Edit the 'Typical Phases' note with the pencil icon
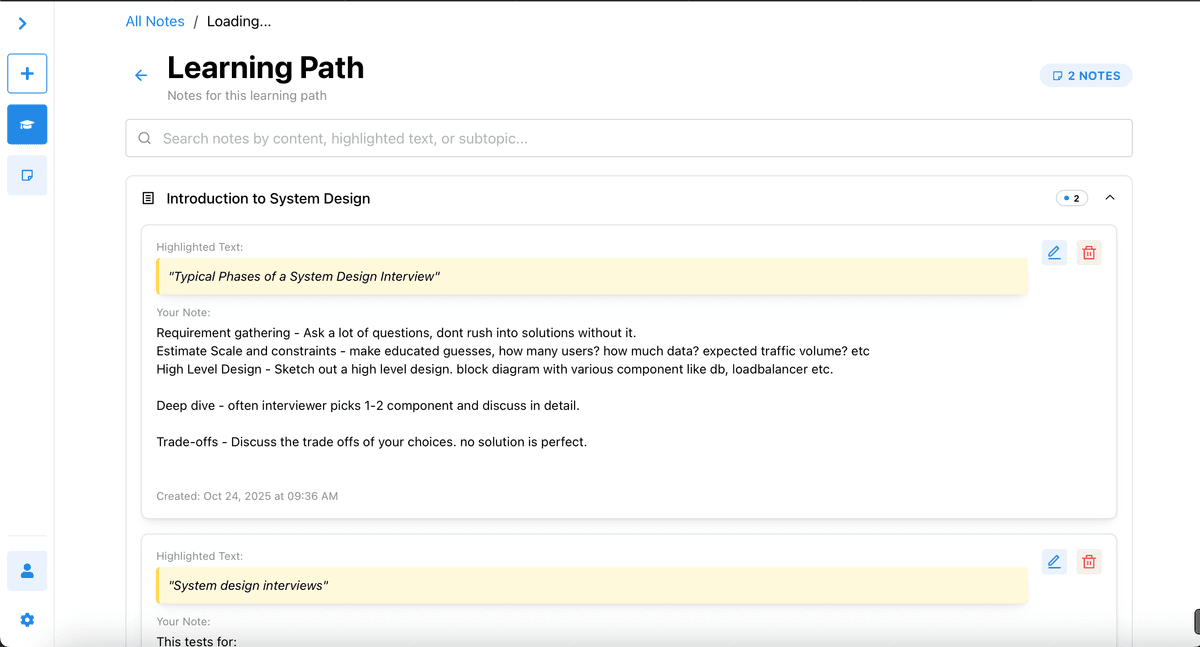 coord(1053,252)
